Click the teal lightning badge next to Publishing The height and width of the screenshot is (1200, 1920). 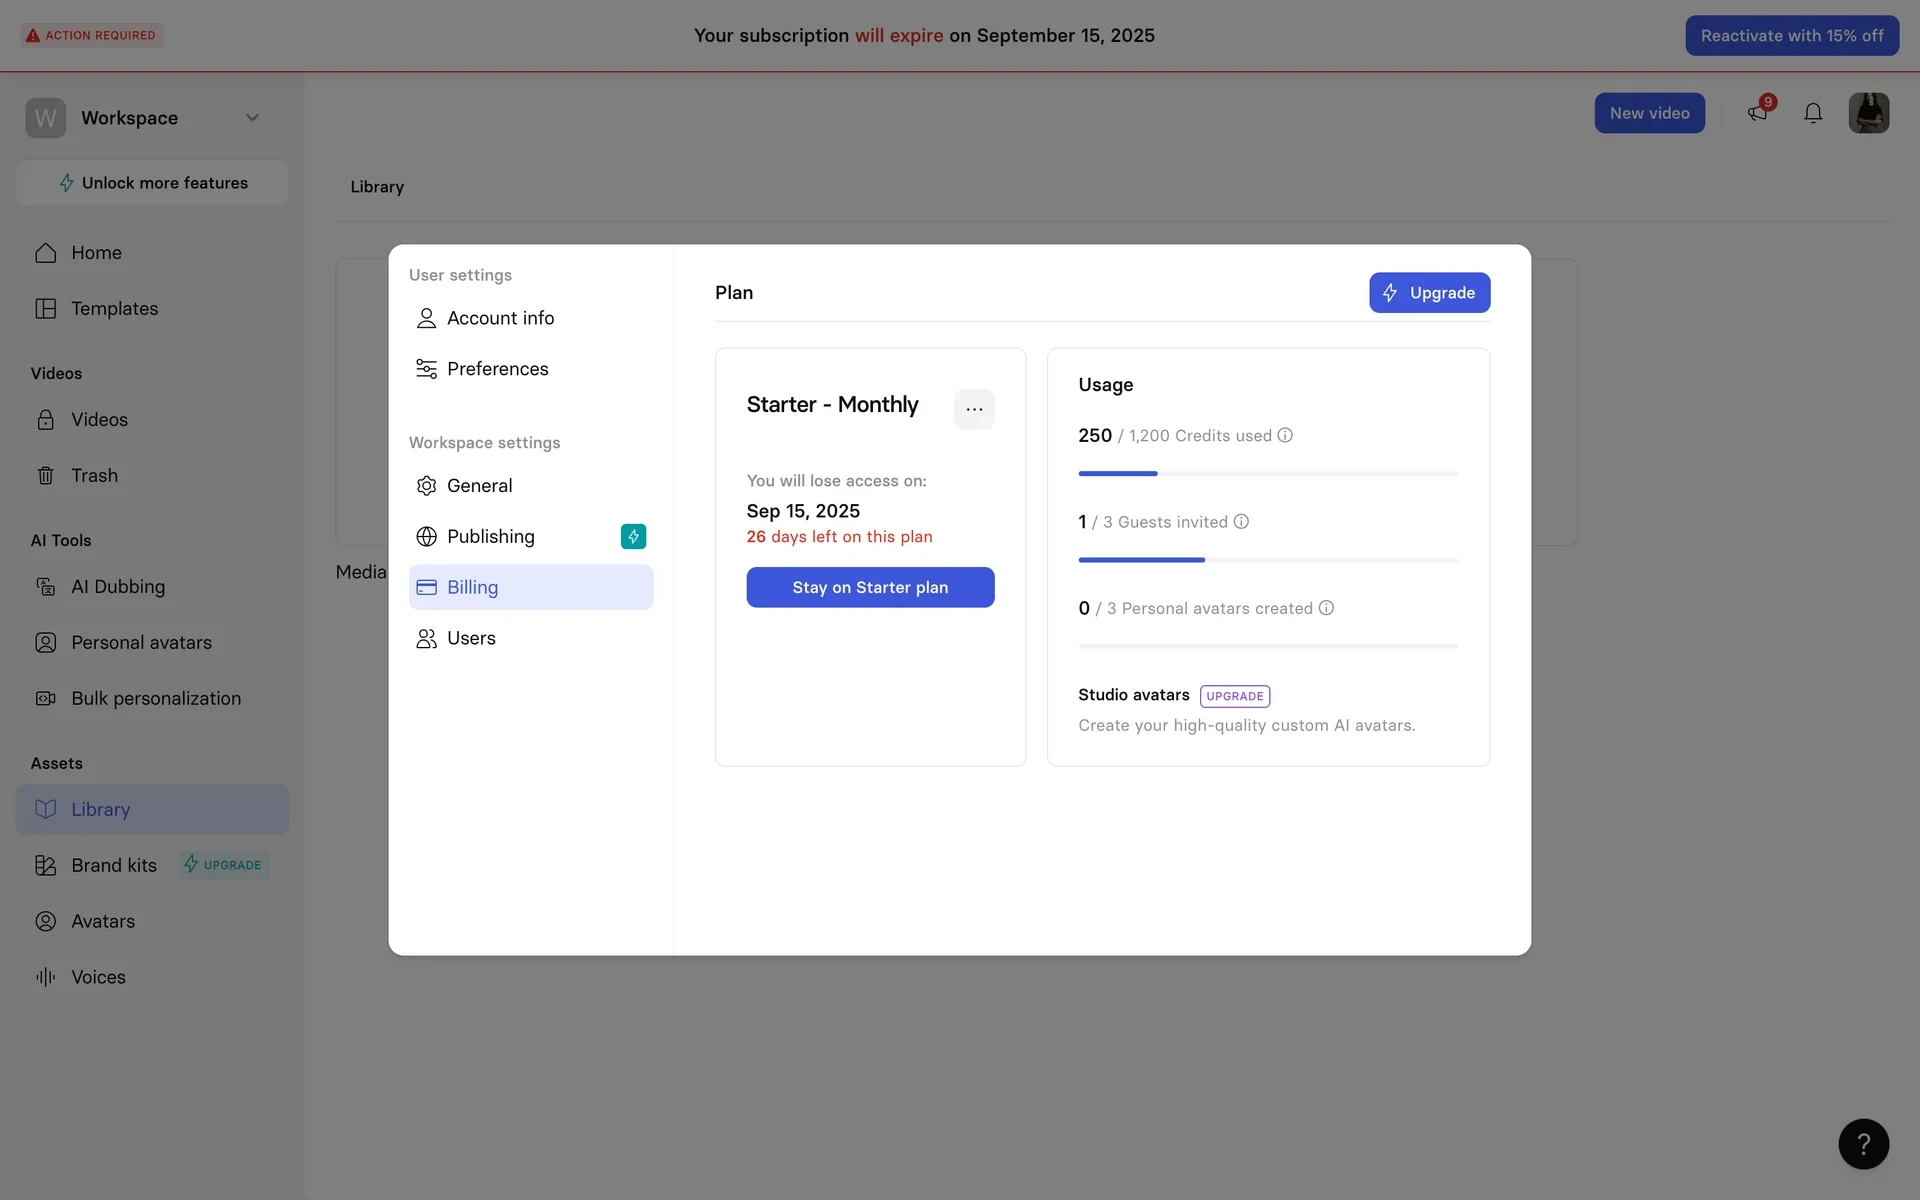[633, 537]
